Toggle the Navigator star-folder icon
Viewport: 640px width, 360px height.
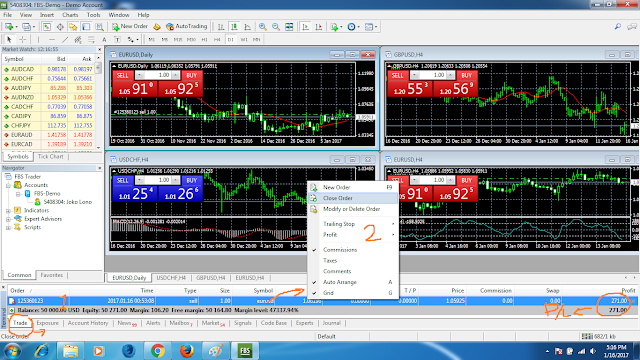[73, 27]
